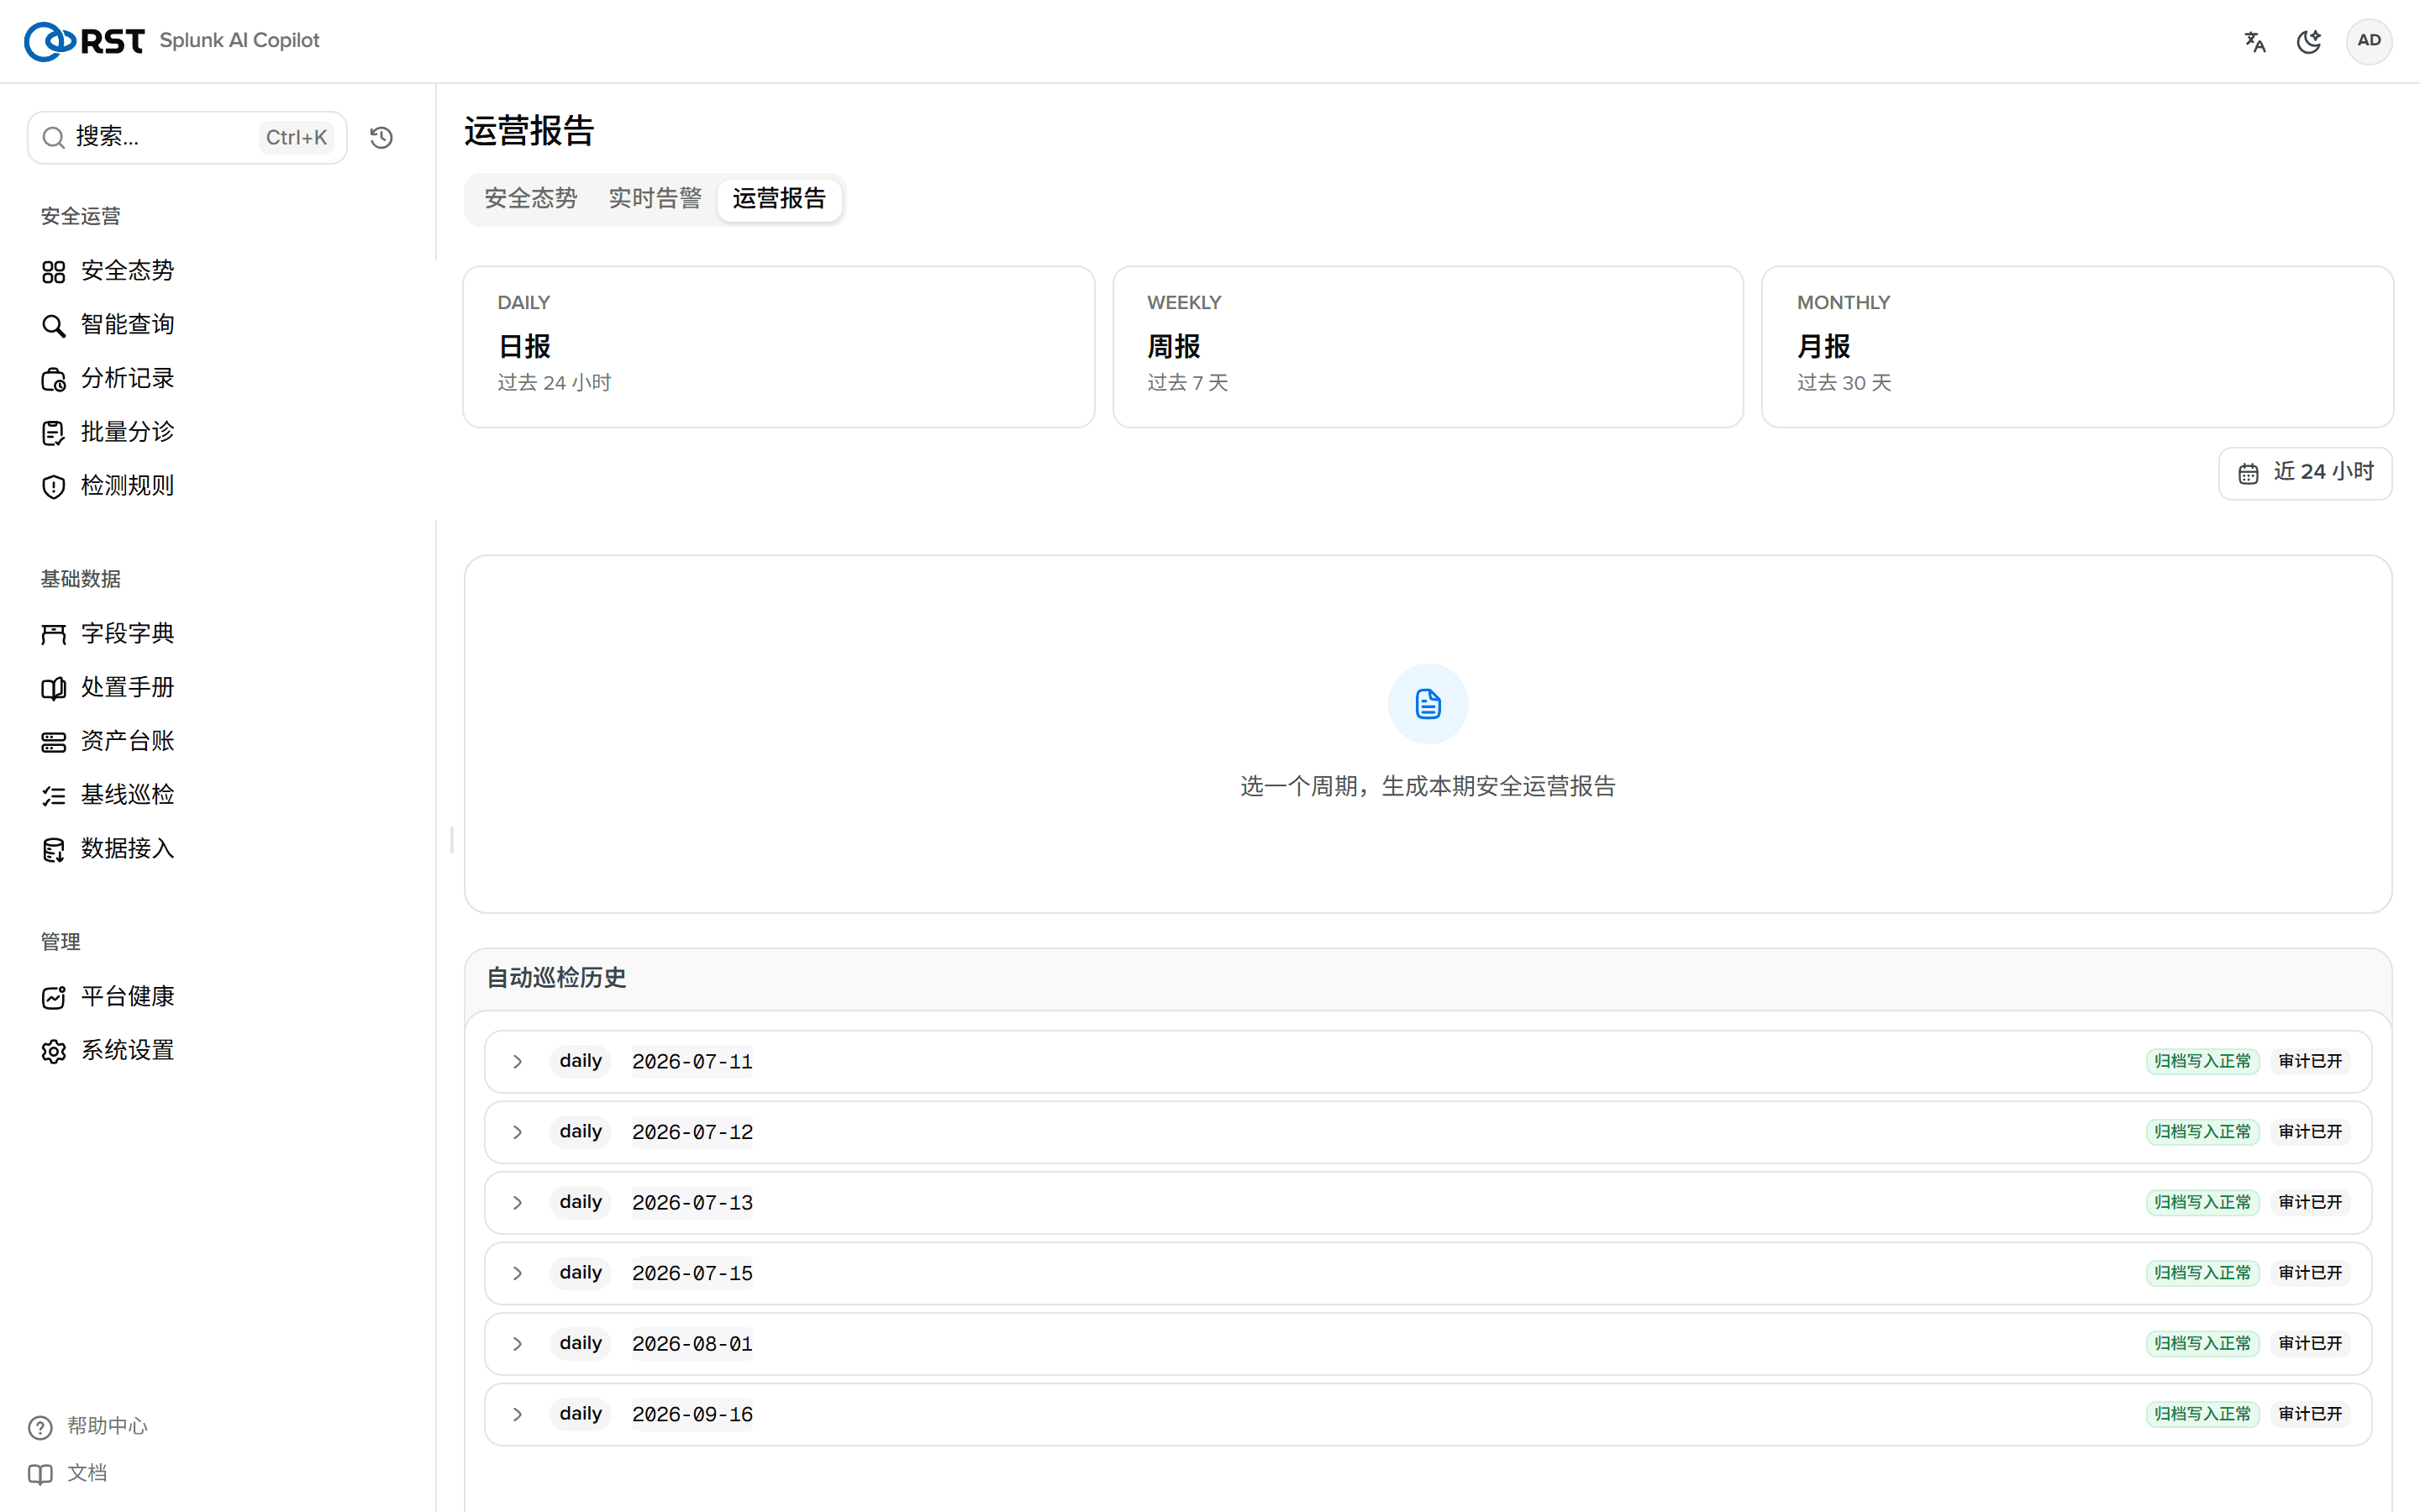Click the 文档 book icon
The image size is (2420, 1512).
click(40, 1474)
